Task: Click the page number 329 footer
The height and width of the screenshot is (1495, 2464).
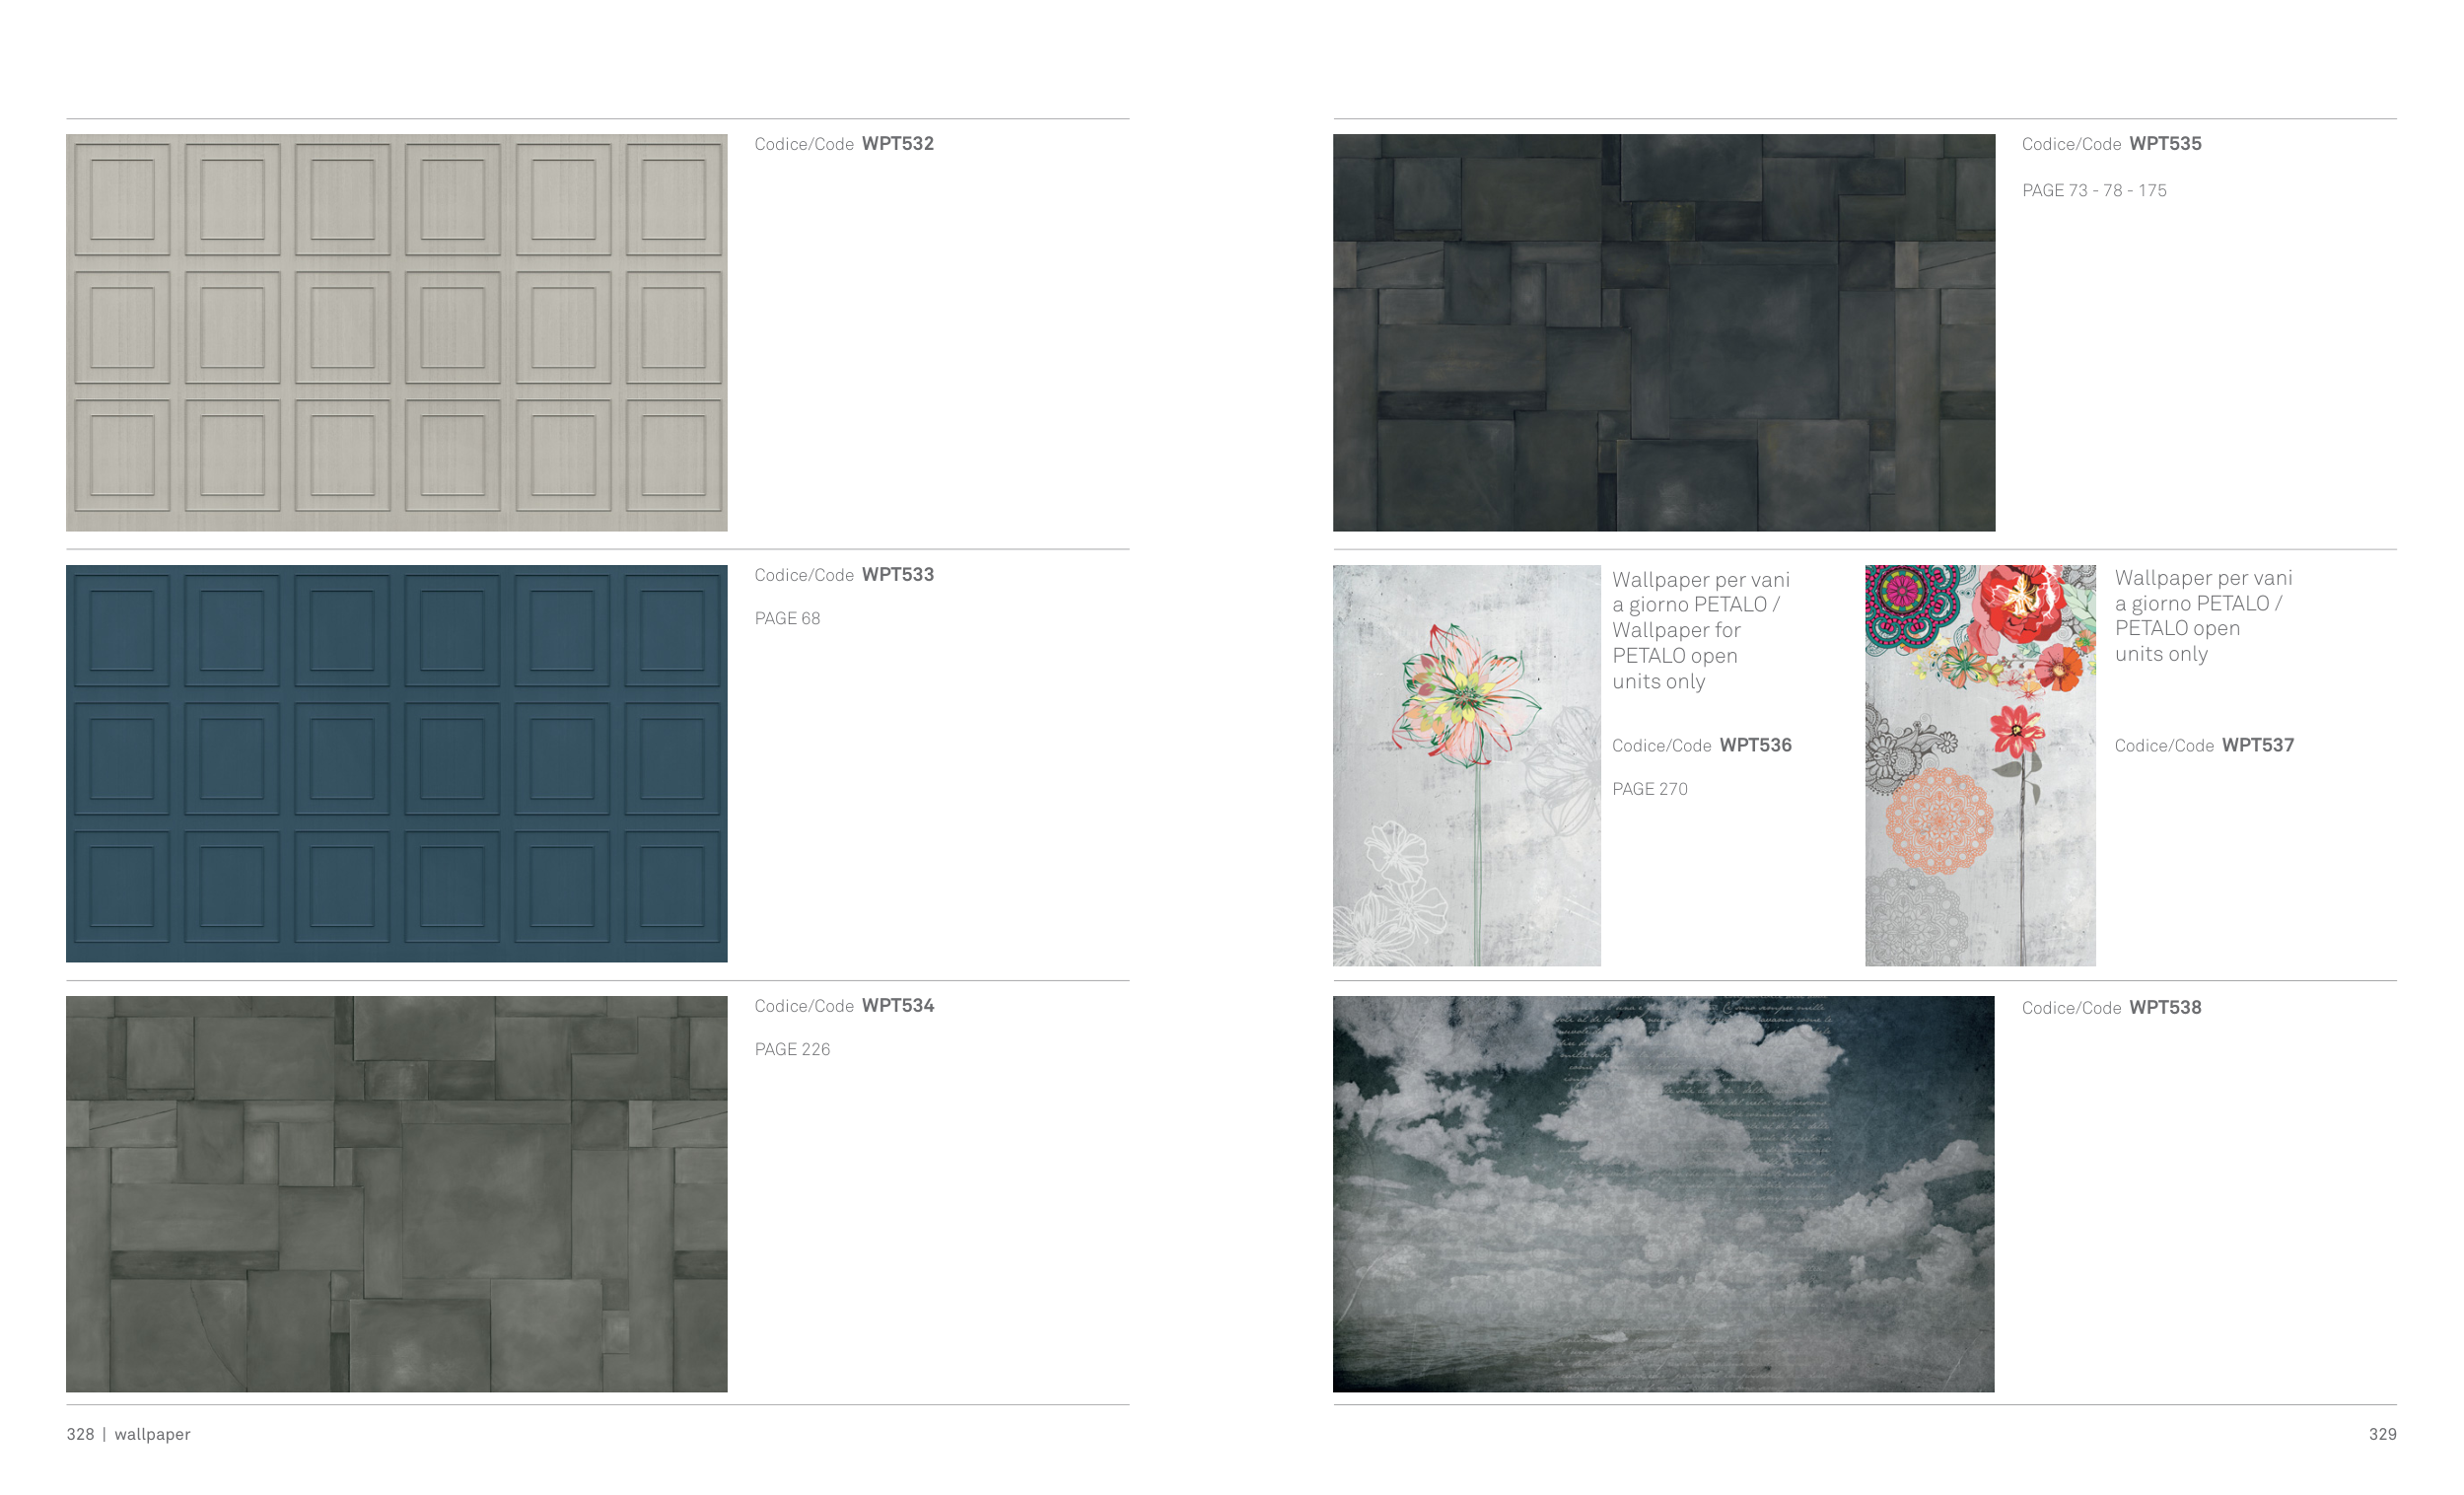Action: pyautogui.click(x=2382, y=1434)
